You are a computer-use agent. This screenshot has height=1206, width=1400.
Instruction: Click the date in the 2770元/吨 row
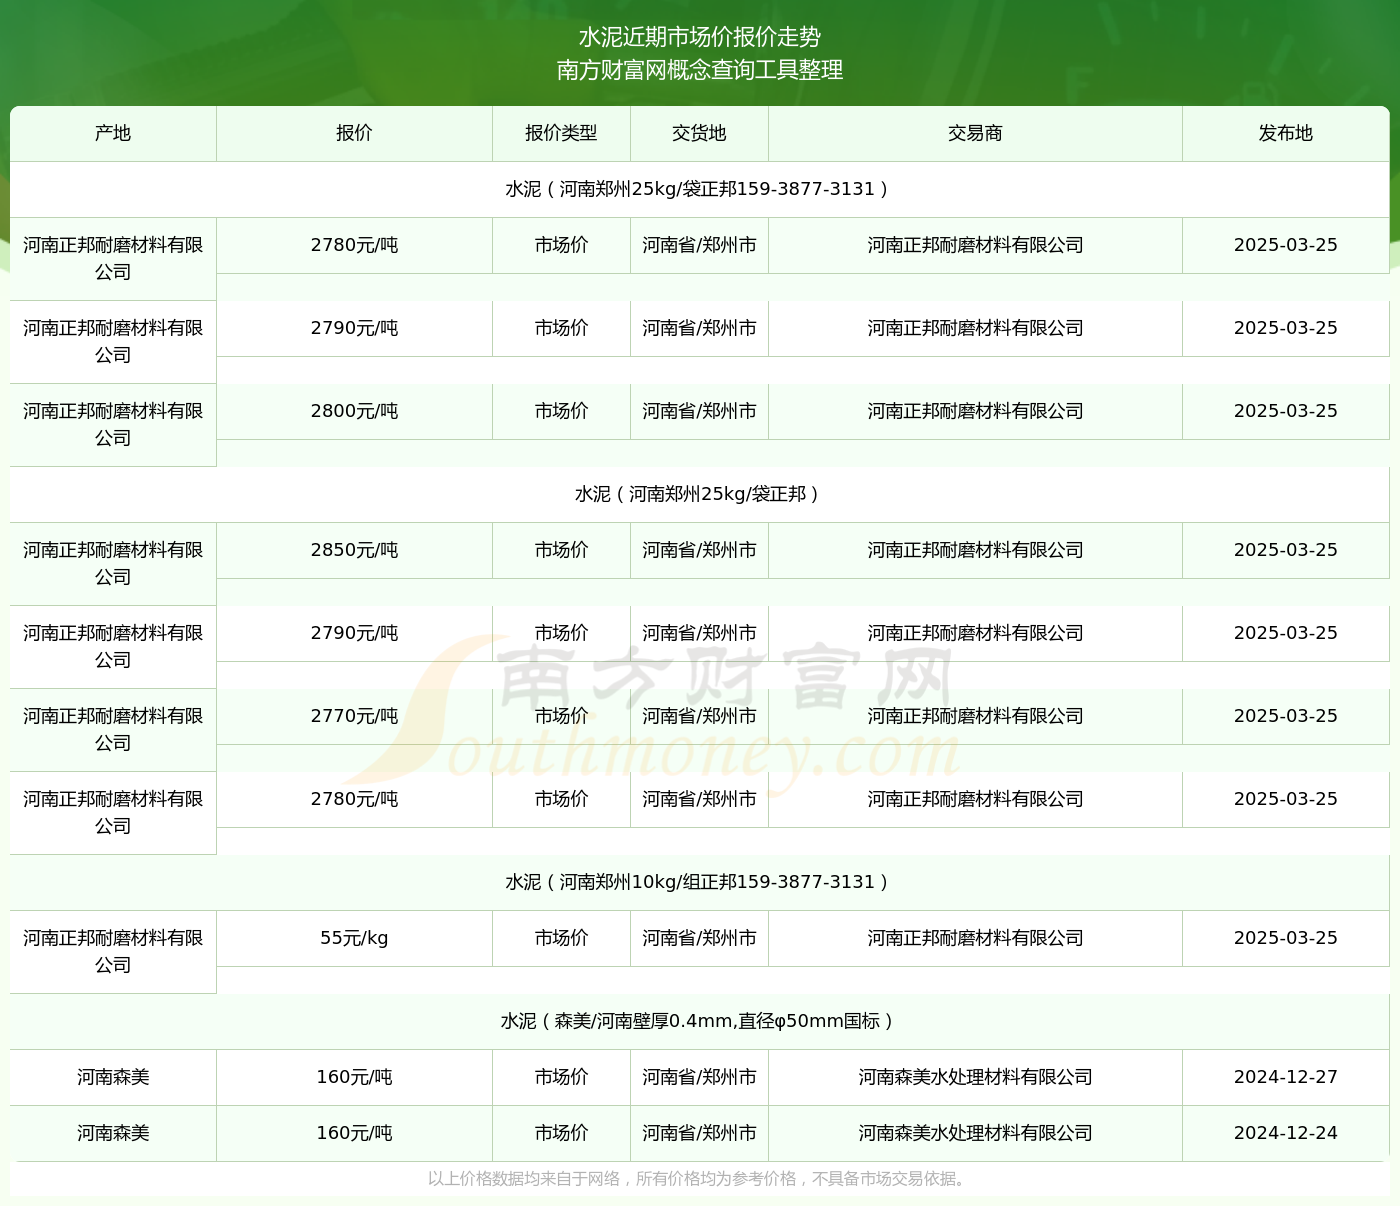pyautogui.click(x=1286, y=716)
